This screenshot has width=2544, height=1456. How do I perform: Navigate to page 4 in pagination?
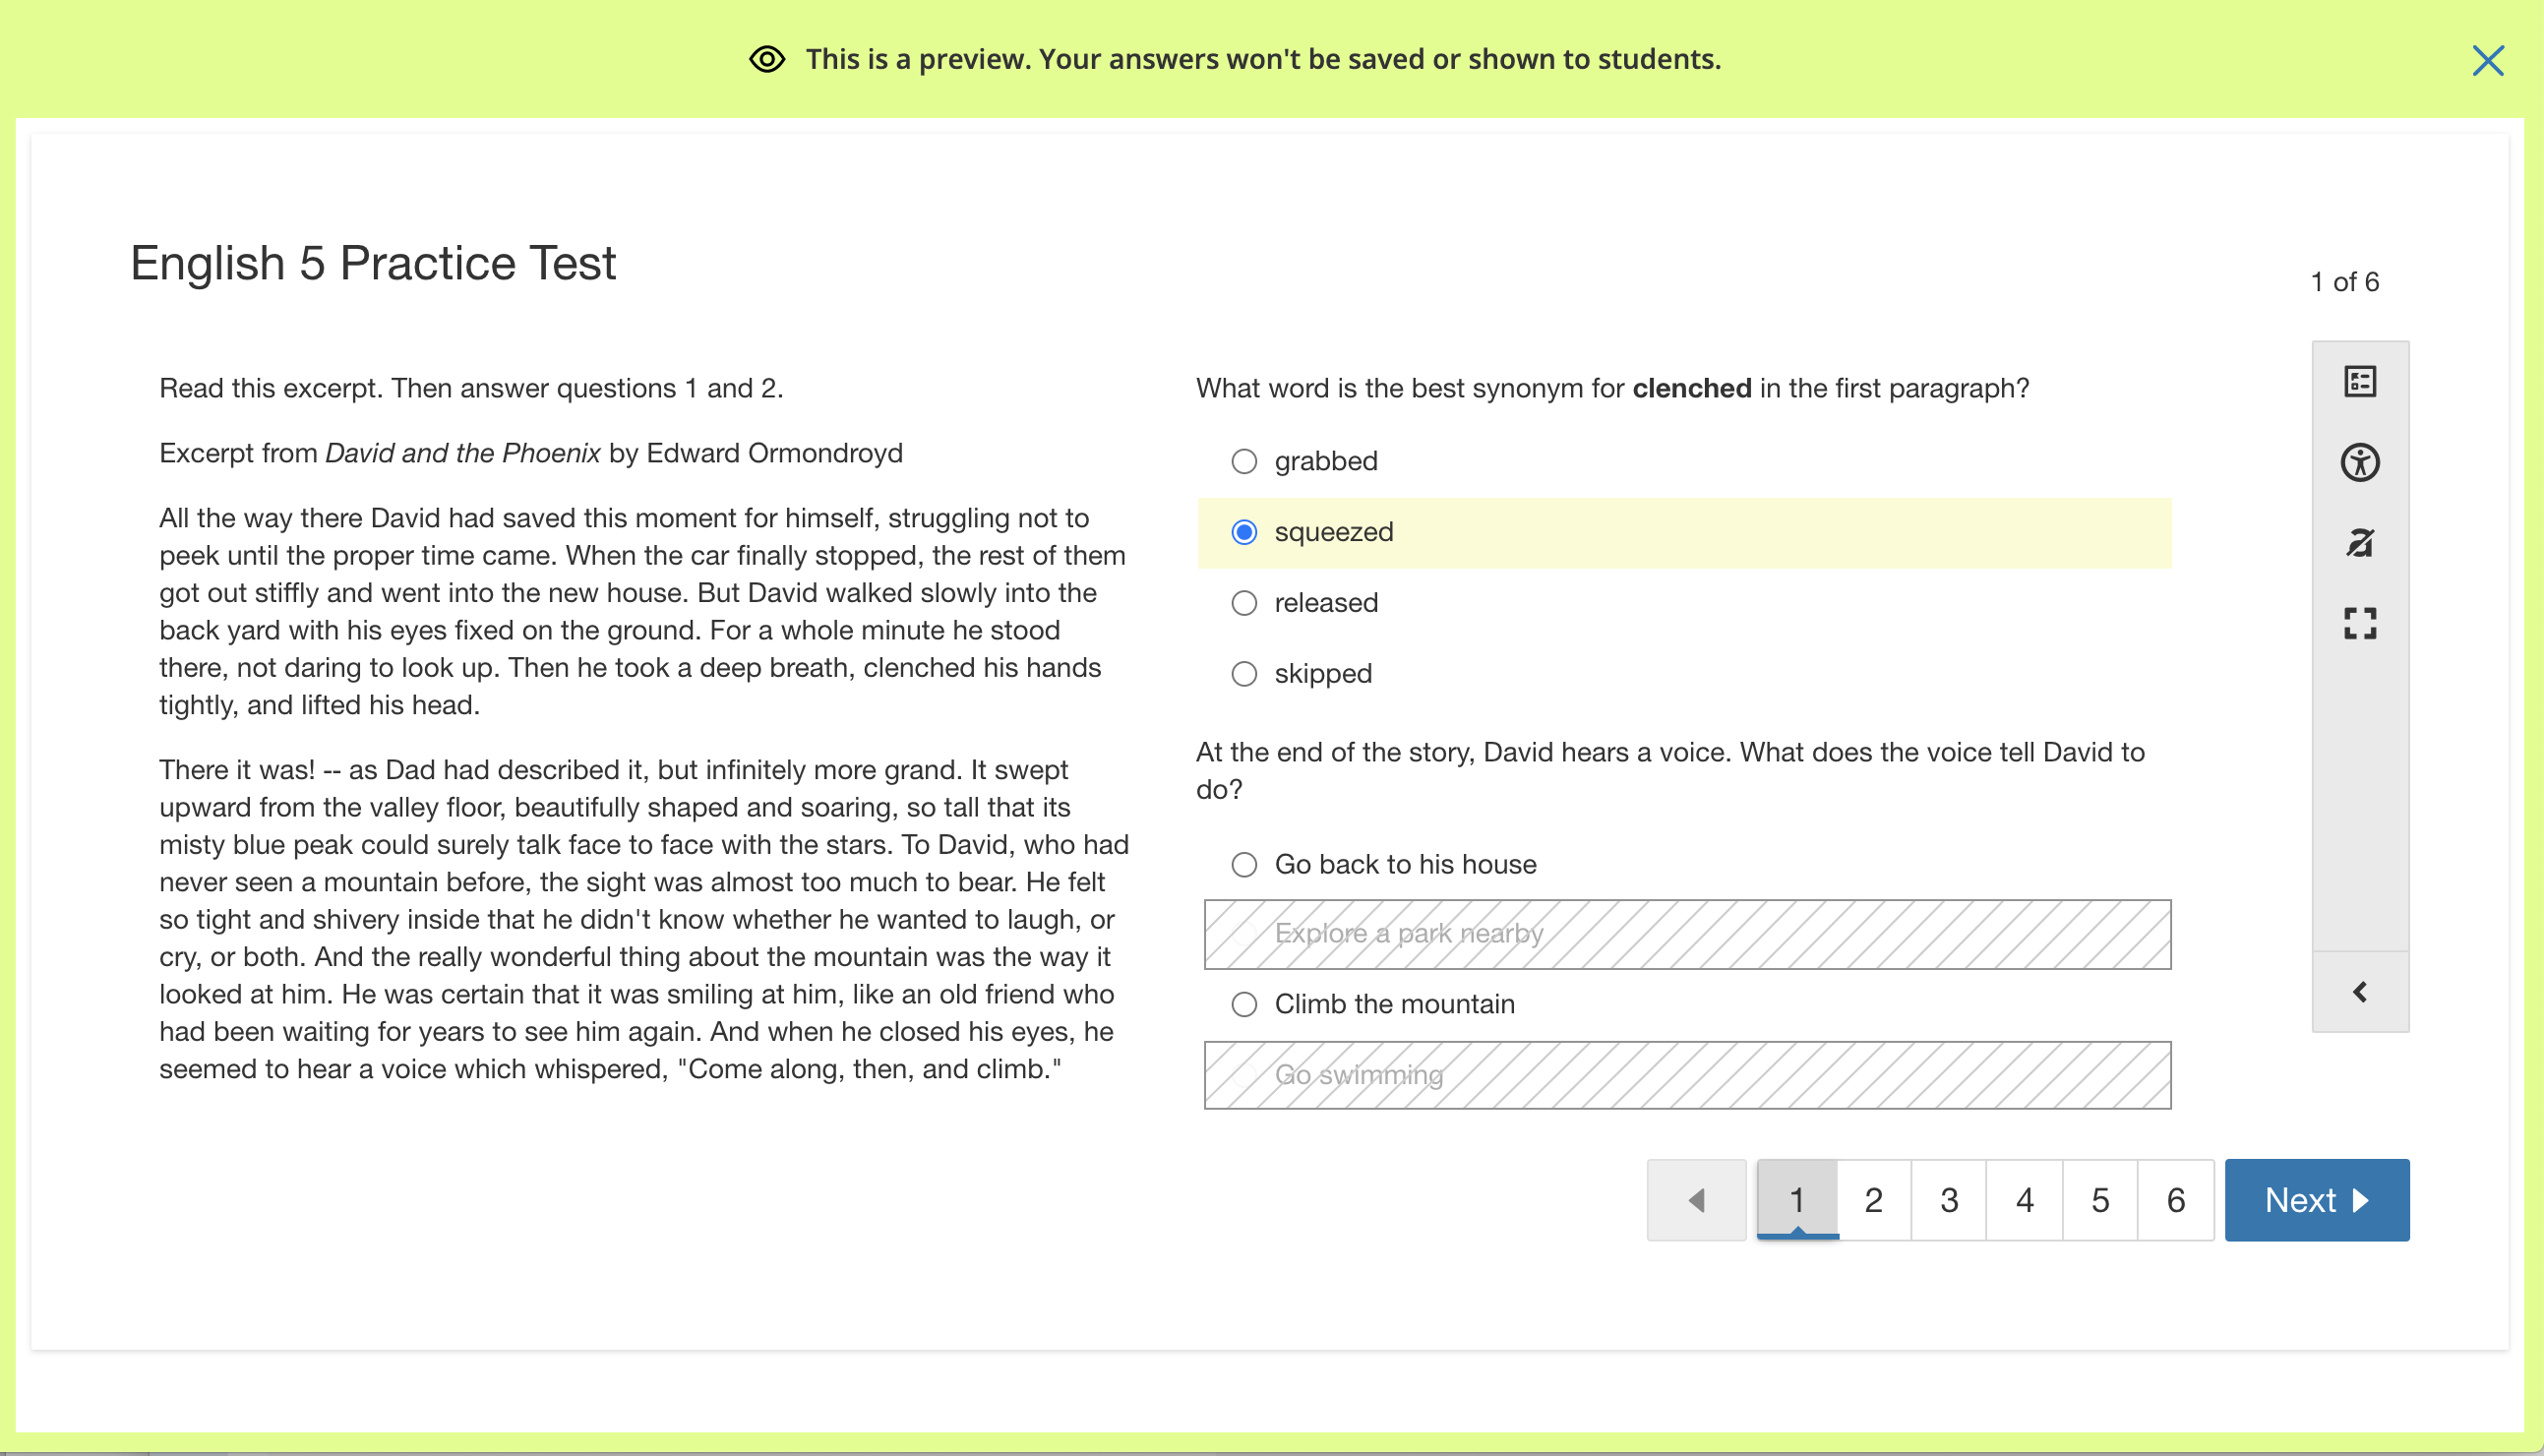coord(2025,1200)
